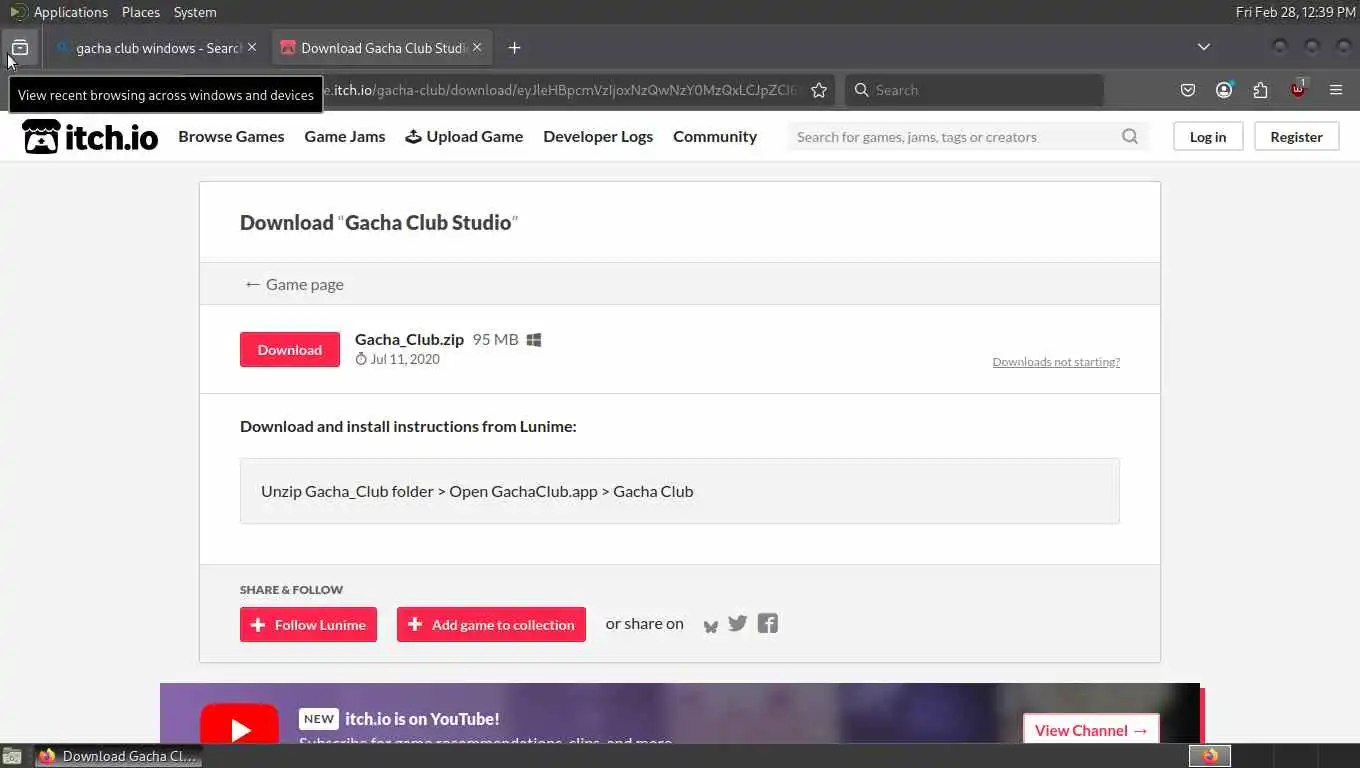Viewport: 1360px width, 768px height.
Task: Click the Firefox Search box
Action: (x=974, y=90)
